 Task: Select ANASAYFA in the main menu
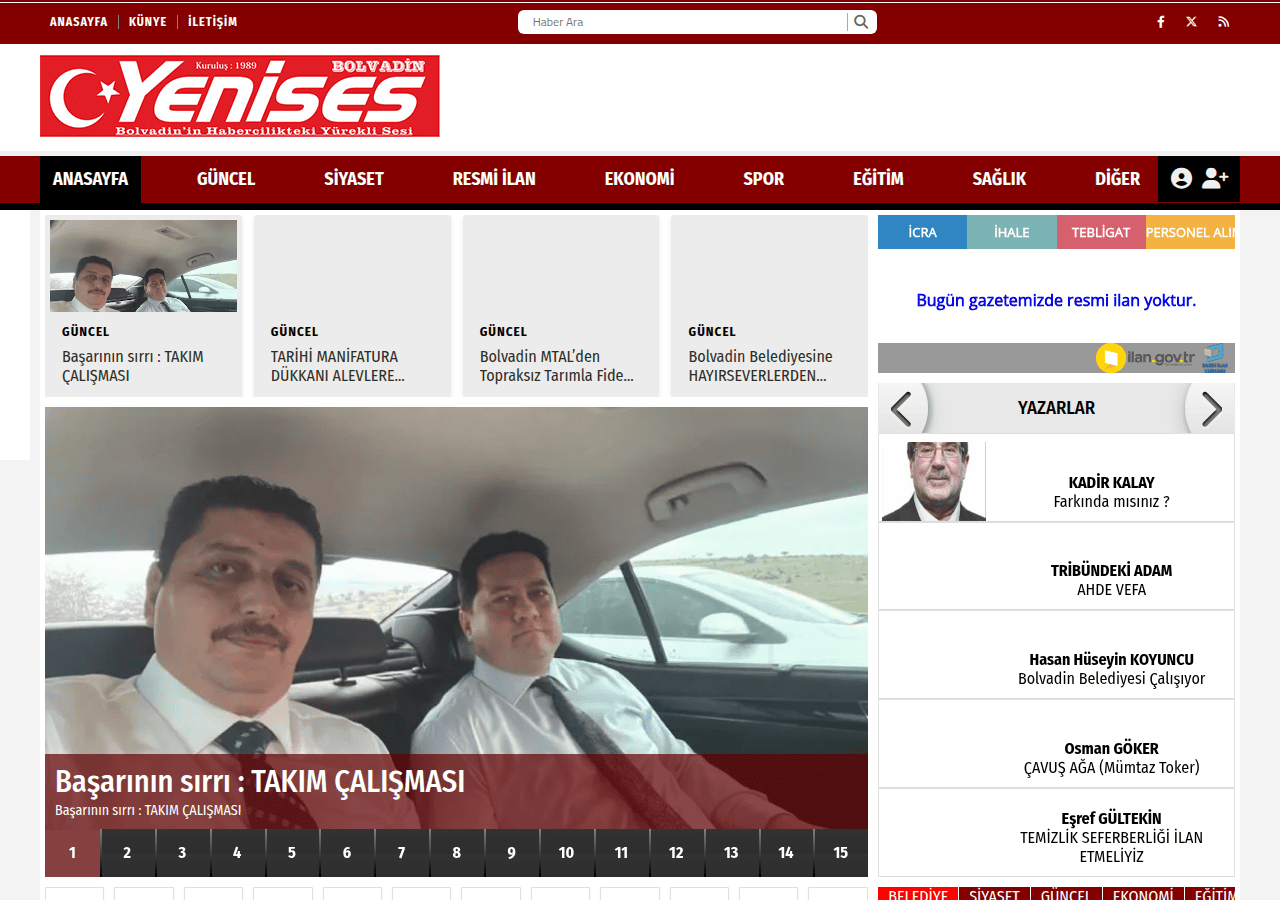[x=90, y=179]
